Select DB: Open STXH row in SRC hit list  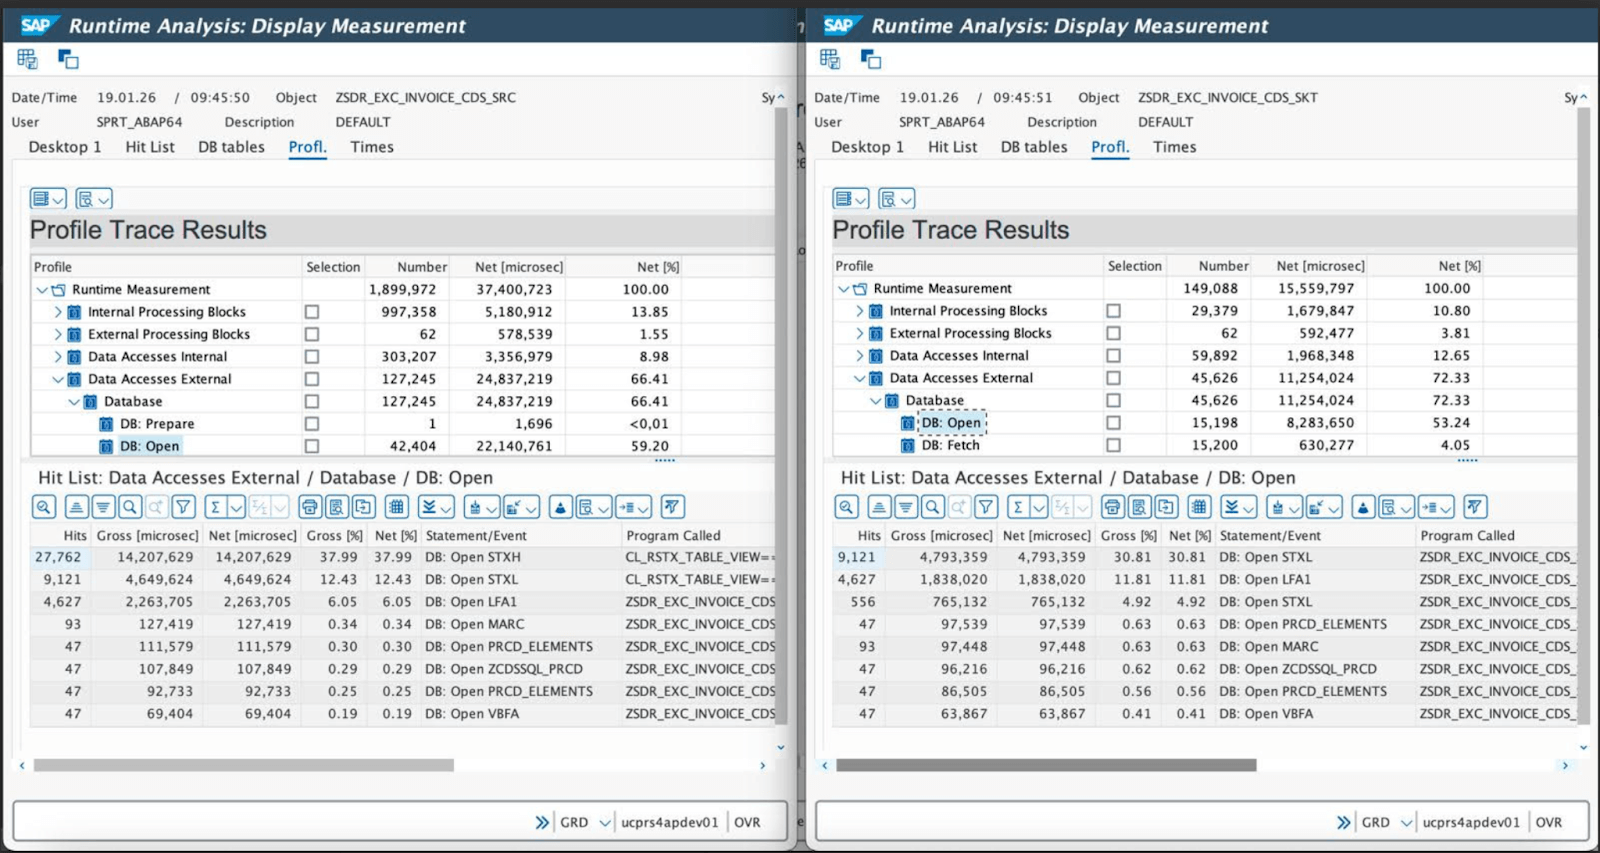coord(403,557)
